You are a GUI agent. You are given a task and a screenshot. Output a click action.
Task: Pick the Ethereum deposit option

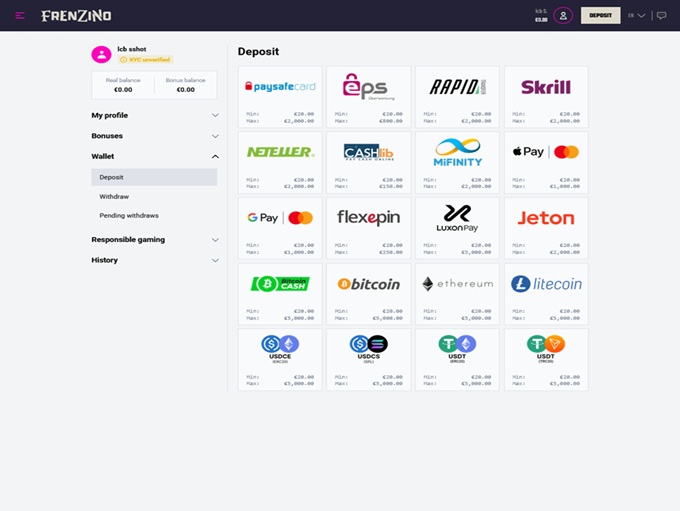tap(457, 284)
